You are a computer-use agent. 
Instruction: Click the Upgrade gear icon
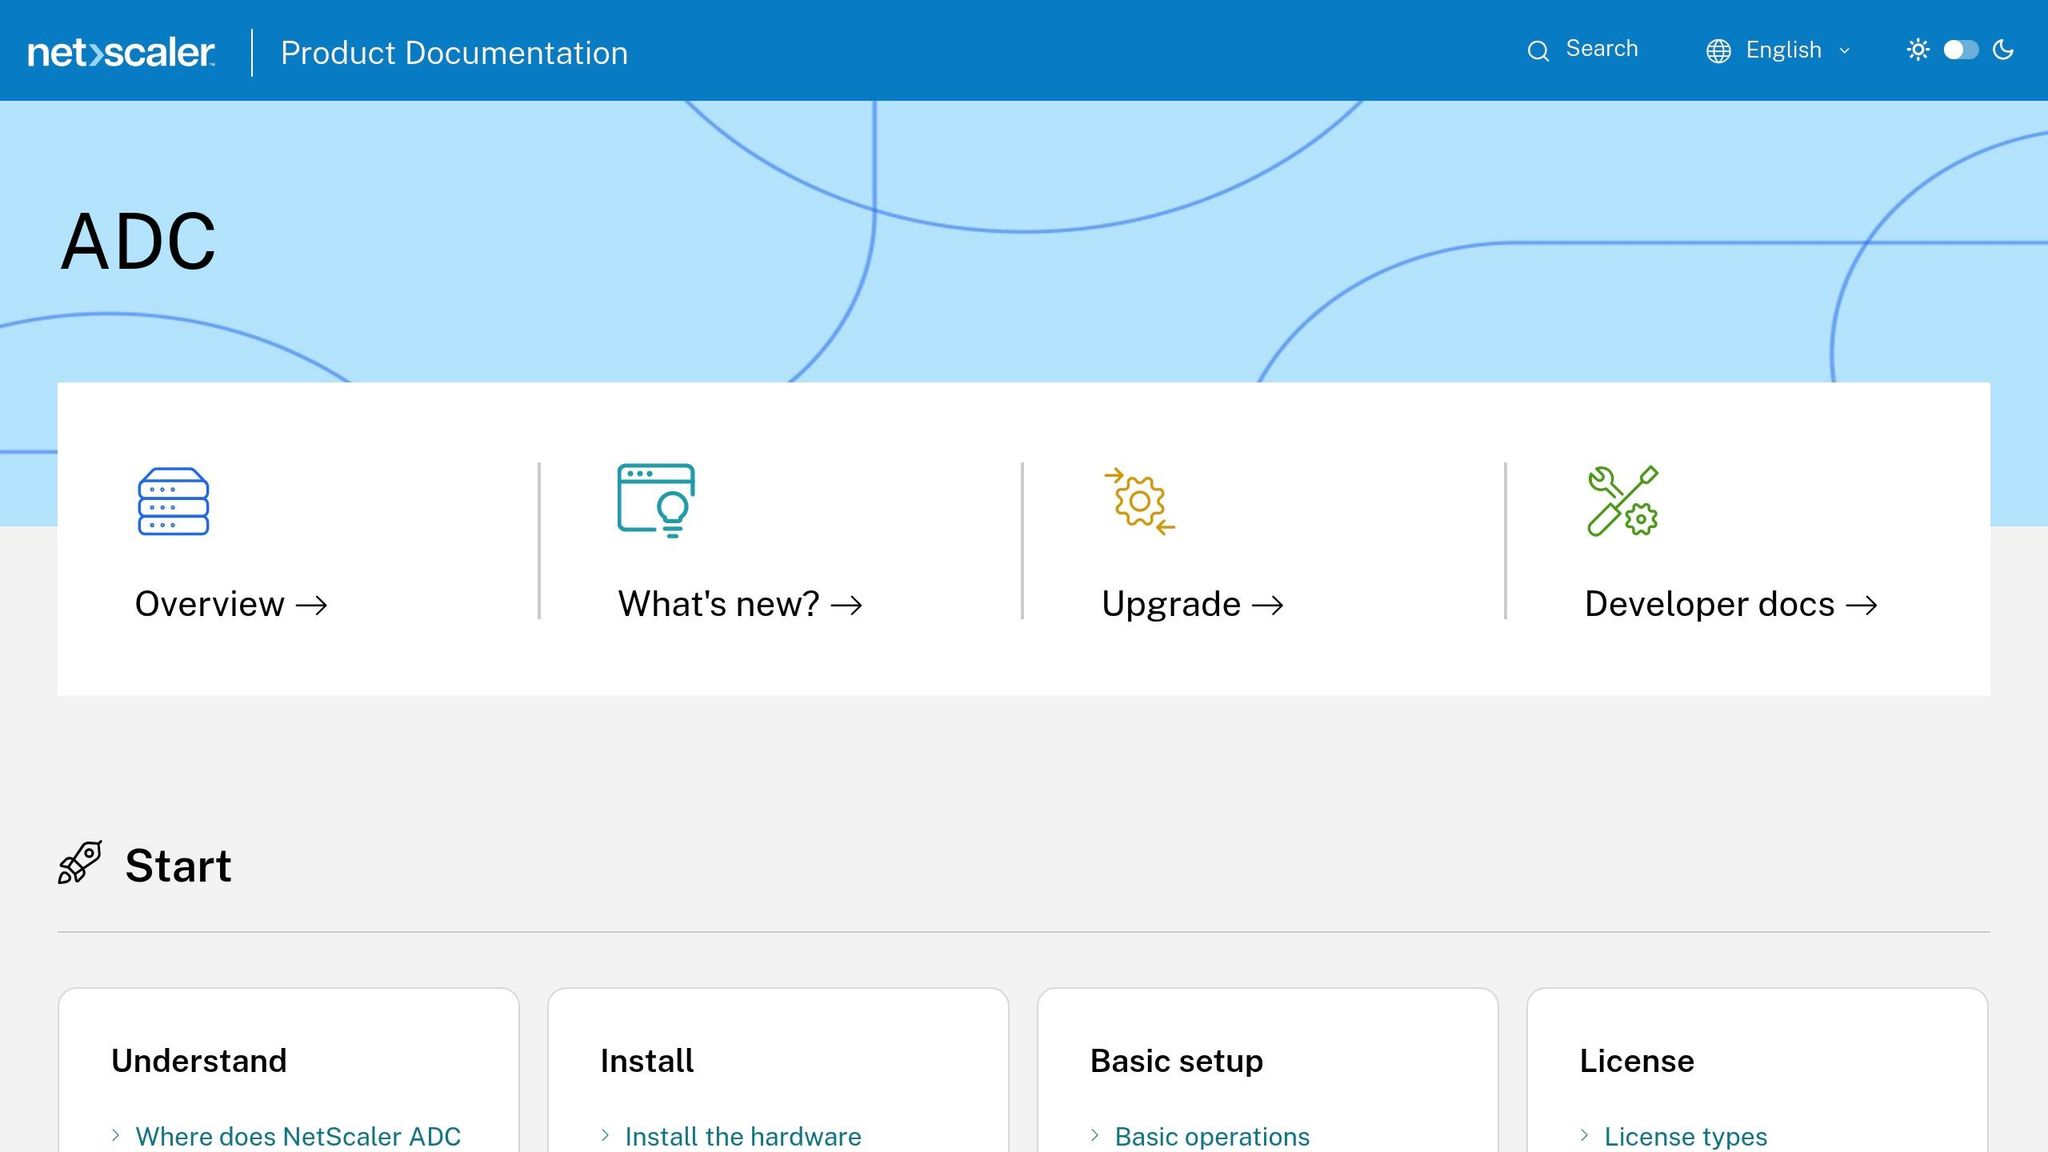(1139, 501)
